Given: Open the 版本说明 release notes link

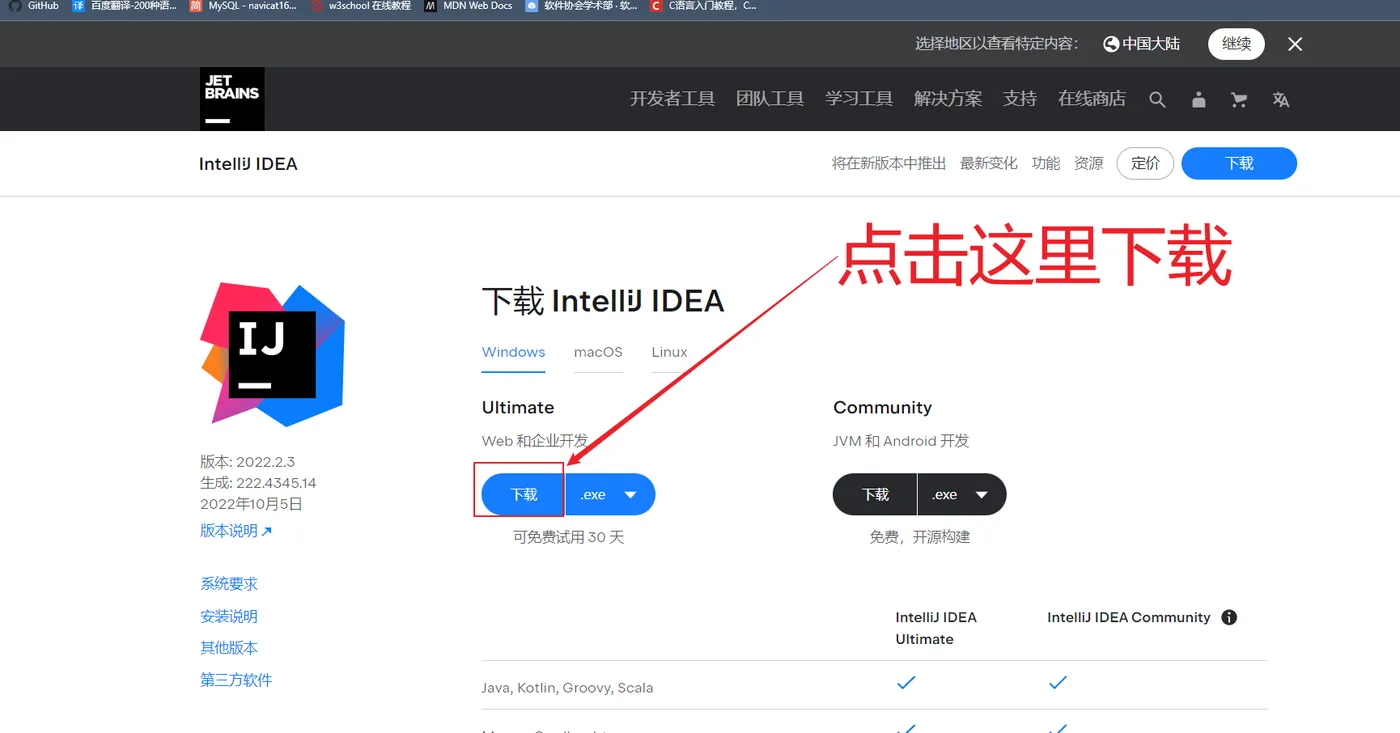Looking at the screenshot, I should tap(236, 531).
